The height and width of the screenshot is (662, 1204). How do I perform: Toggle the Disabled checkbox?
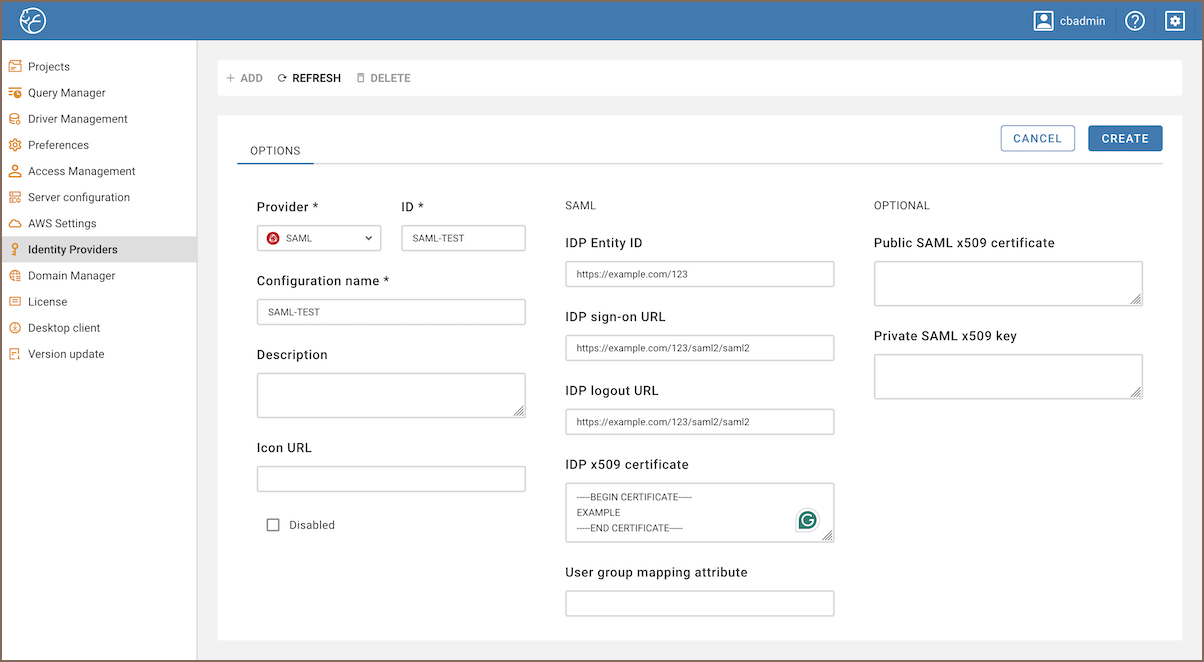272,524
